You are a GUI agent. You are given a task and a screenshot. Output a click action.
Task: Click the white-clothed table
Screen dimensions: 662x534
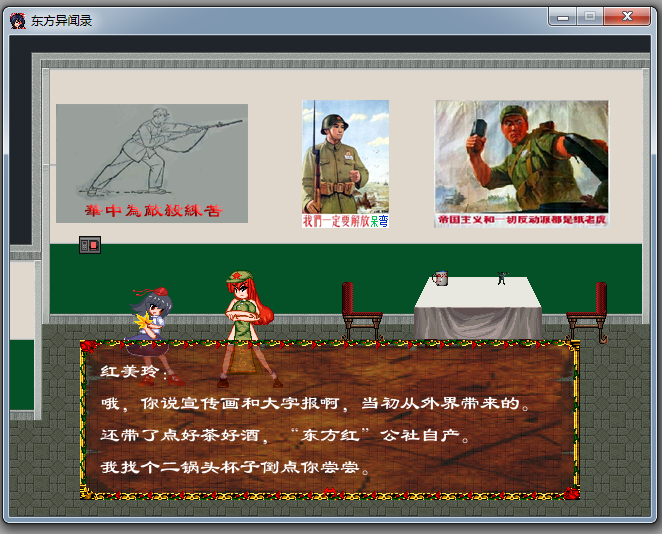478,308
